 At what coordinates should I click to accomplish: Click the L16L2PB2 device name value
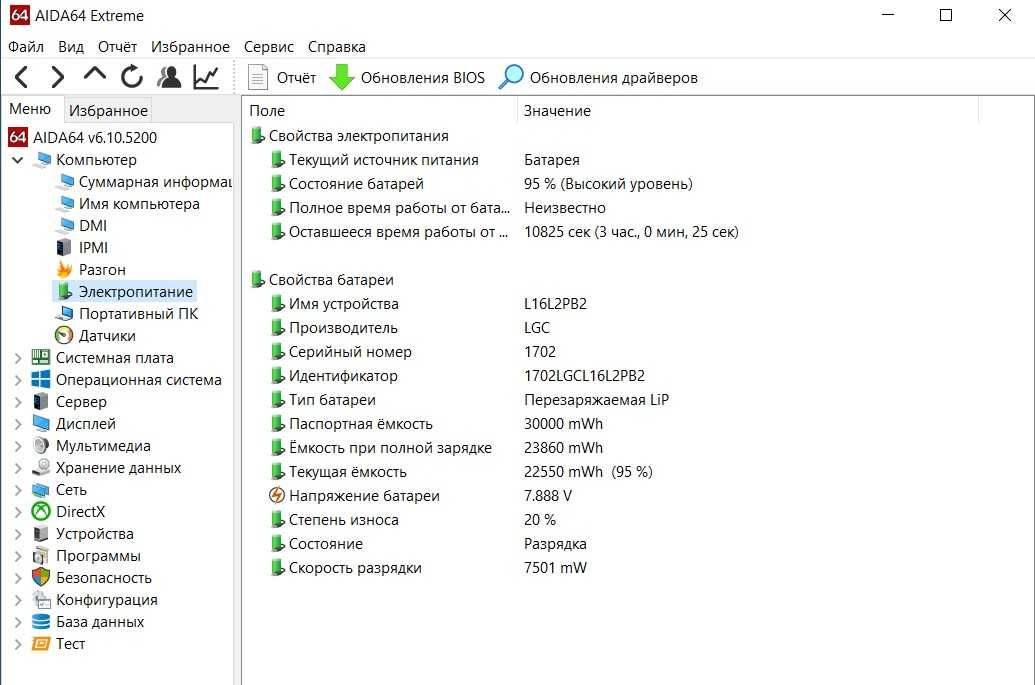(x=555, y=304)
